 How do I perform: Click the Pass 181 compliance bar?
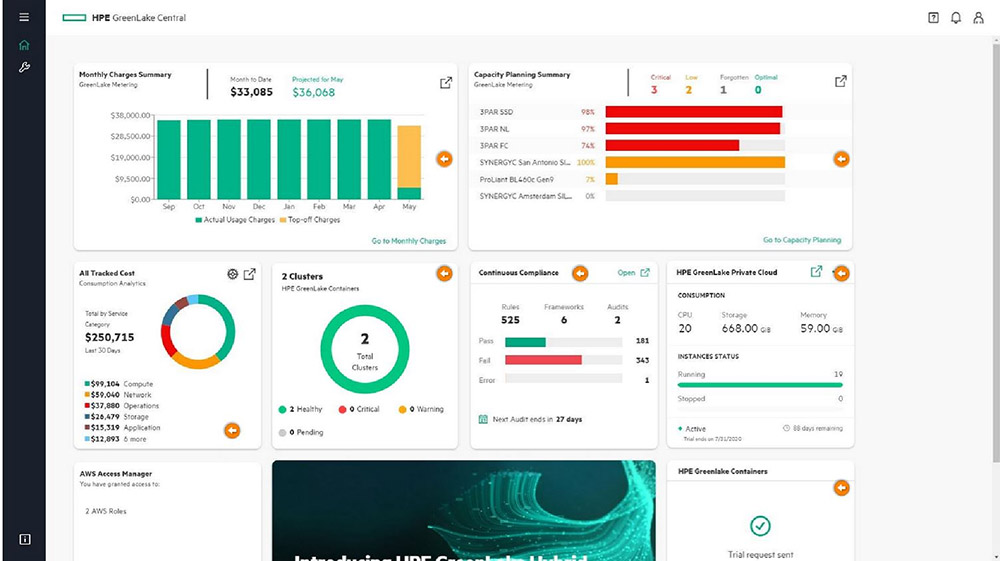[x=526, y=342]
